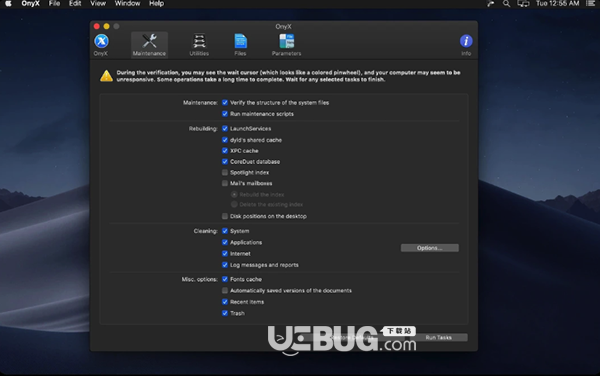The image size is (600, 376).
Task: Click the menu bar clock Tue 12:55 AM
Action: 558,4
